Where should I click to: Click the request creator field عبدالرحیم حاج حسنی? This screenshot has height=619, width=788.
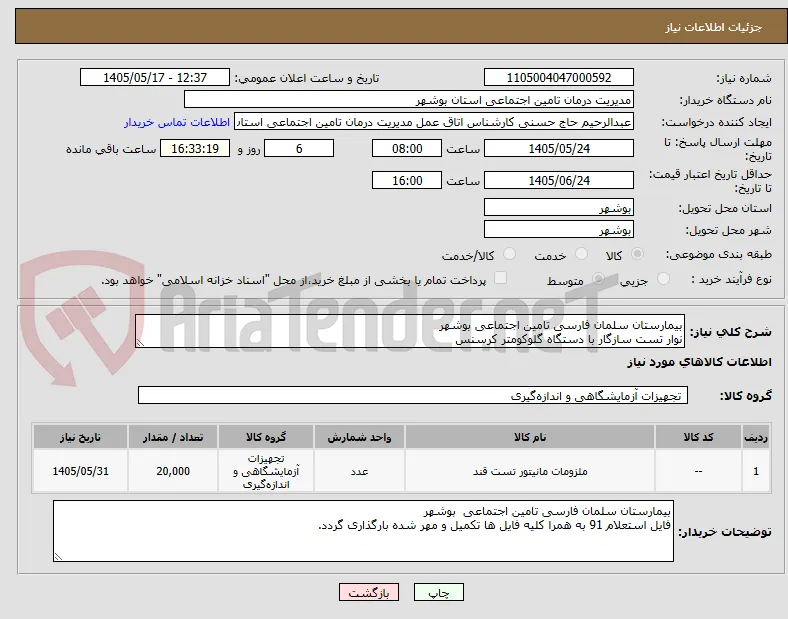coord(434,122)
